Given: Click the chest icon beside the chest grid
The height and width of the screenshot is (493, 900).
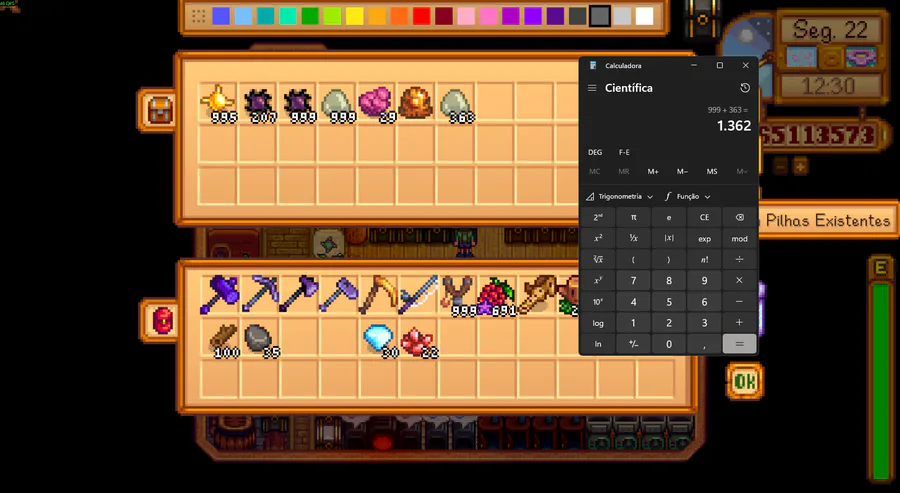Looking at the screenshot, I should click(x=158, y=110).
